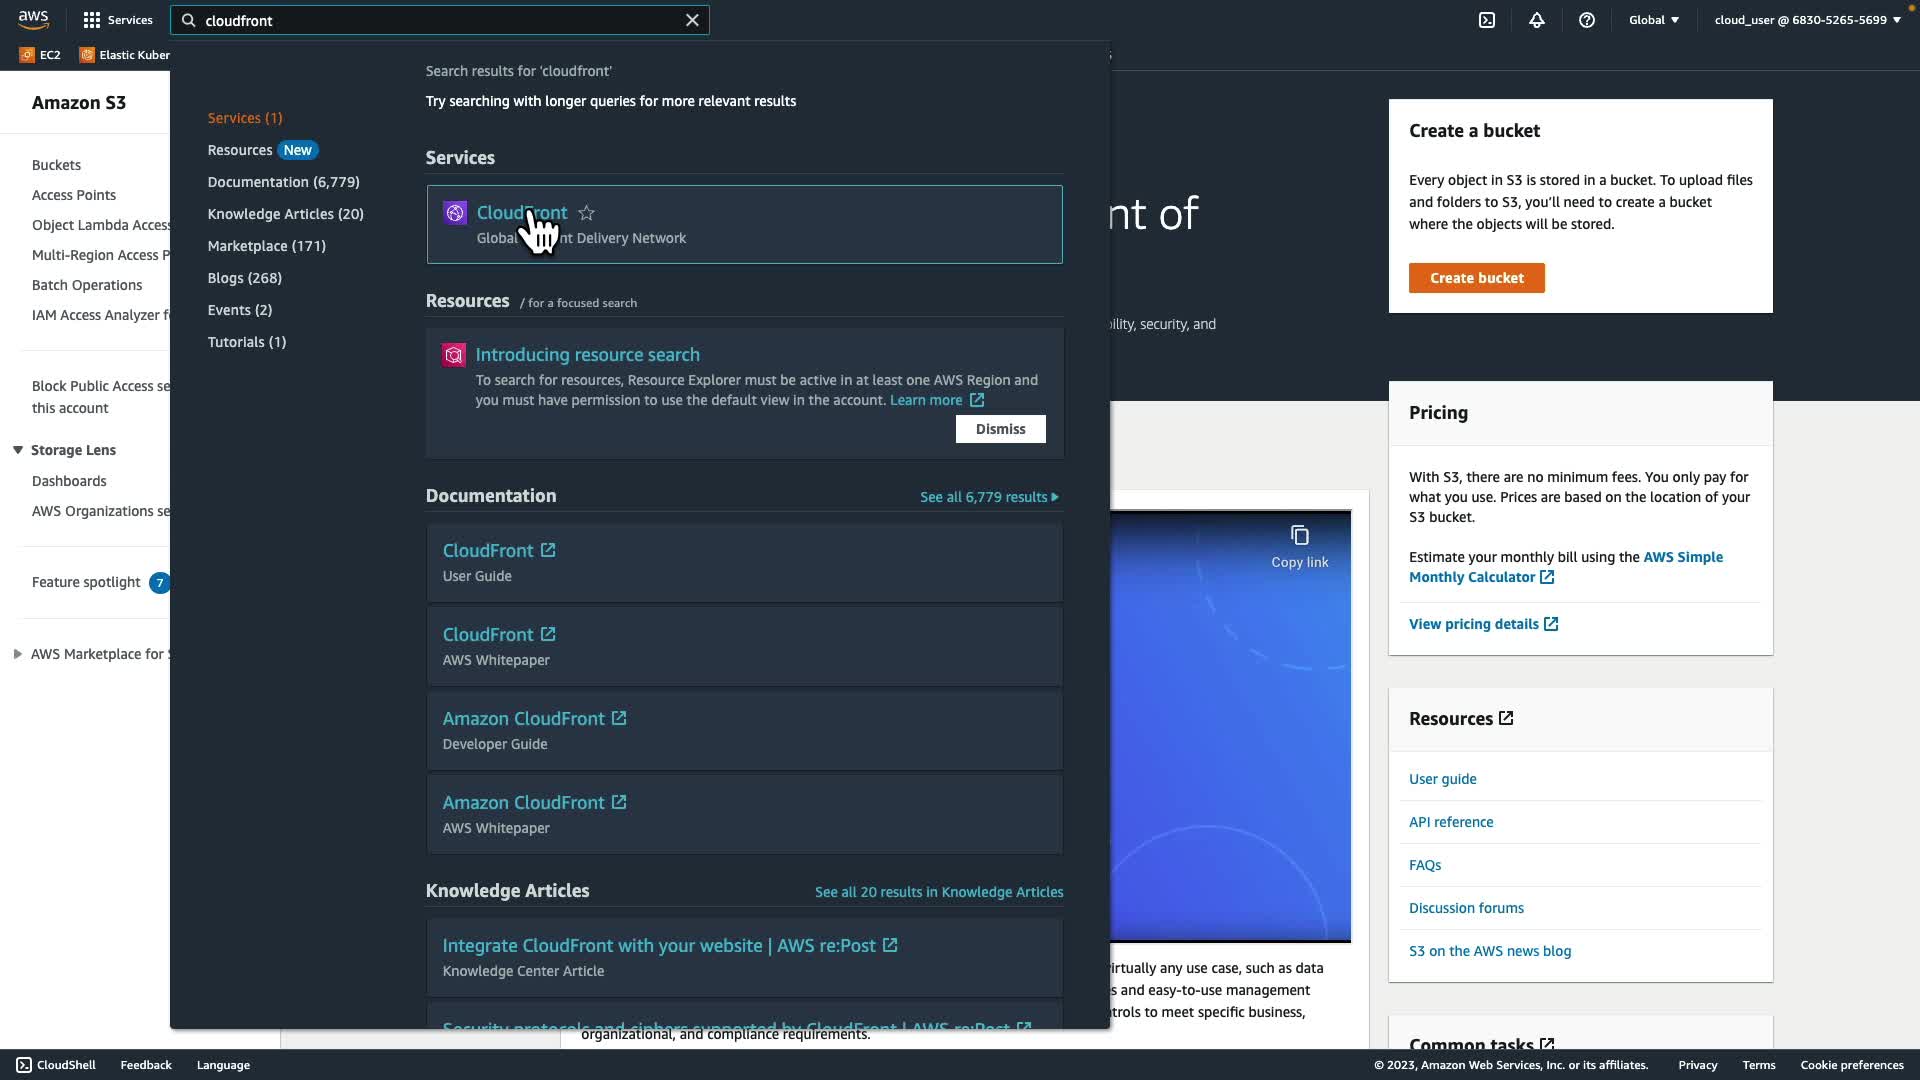The image size is (1920, 1080).
Task: Open the CloudShell icon in top bar
Action: [1487, 20]
